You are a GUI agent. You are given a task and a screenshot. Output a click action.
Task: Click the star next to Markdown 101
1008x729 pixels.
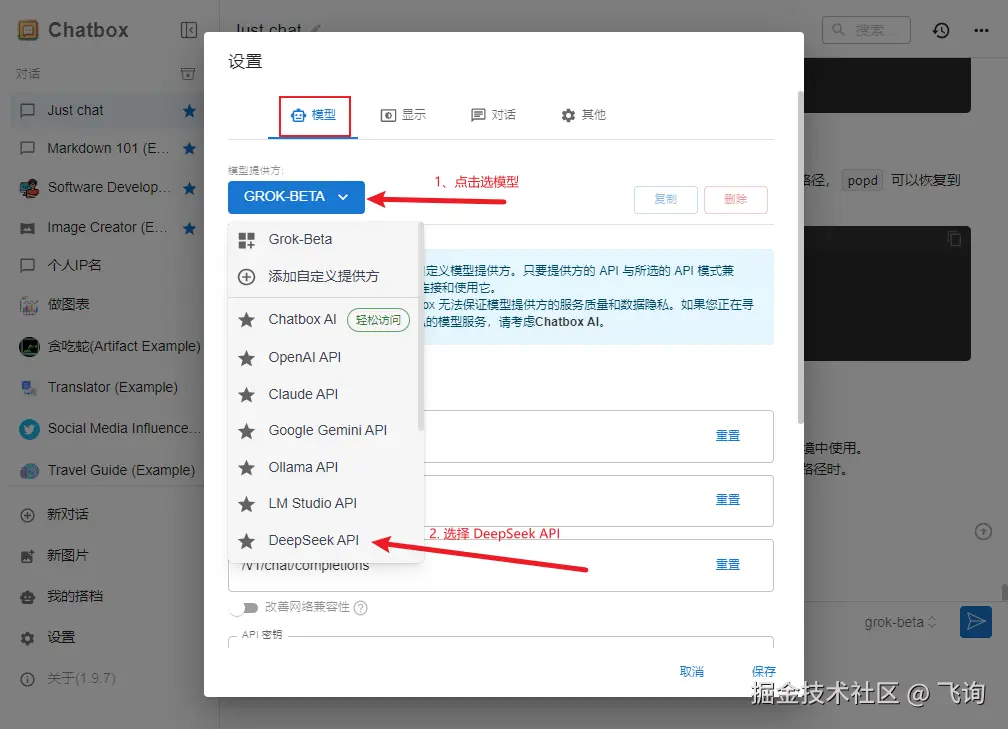(x=189, y=148)
